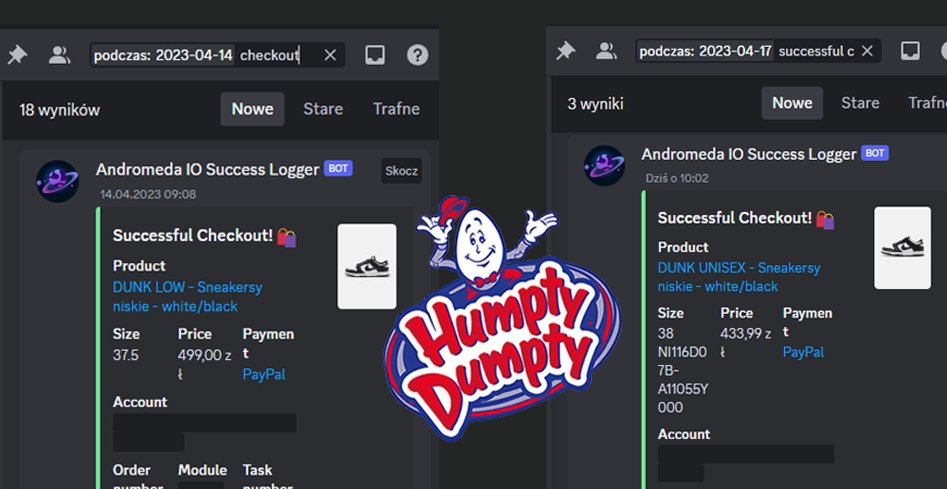Open the DUNK UNISEX Sneakersy product link
The image size is (947, 489).
[739, 277]
